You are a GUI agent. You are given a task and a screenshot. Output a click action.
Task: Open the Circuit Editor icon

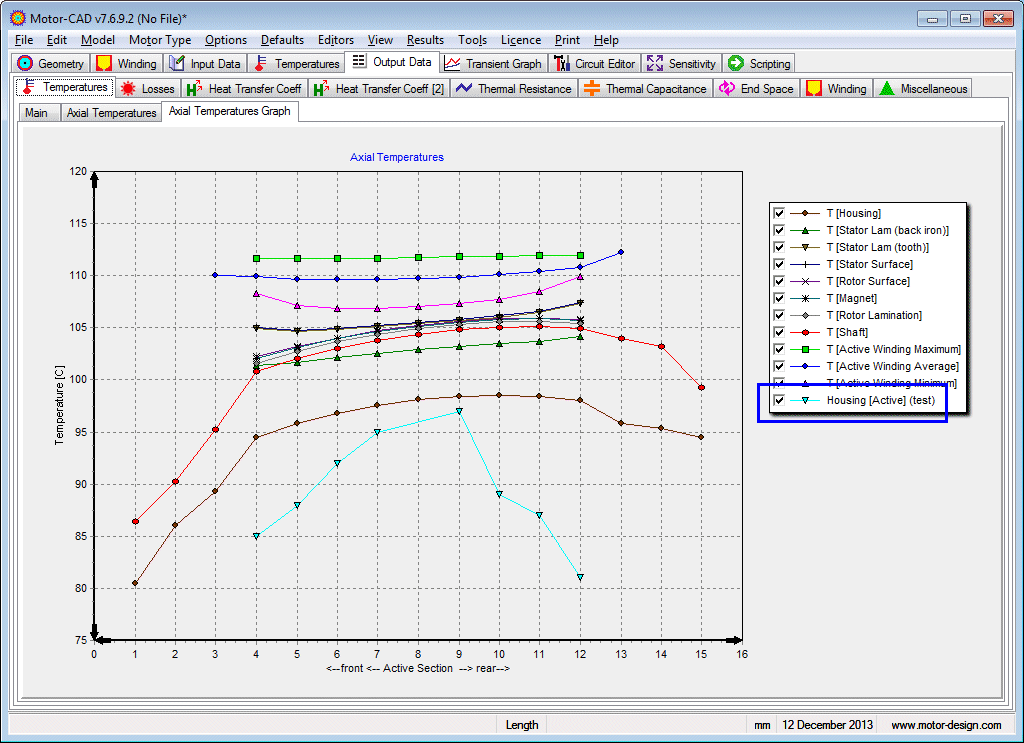[x=562, y=63]
